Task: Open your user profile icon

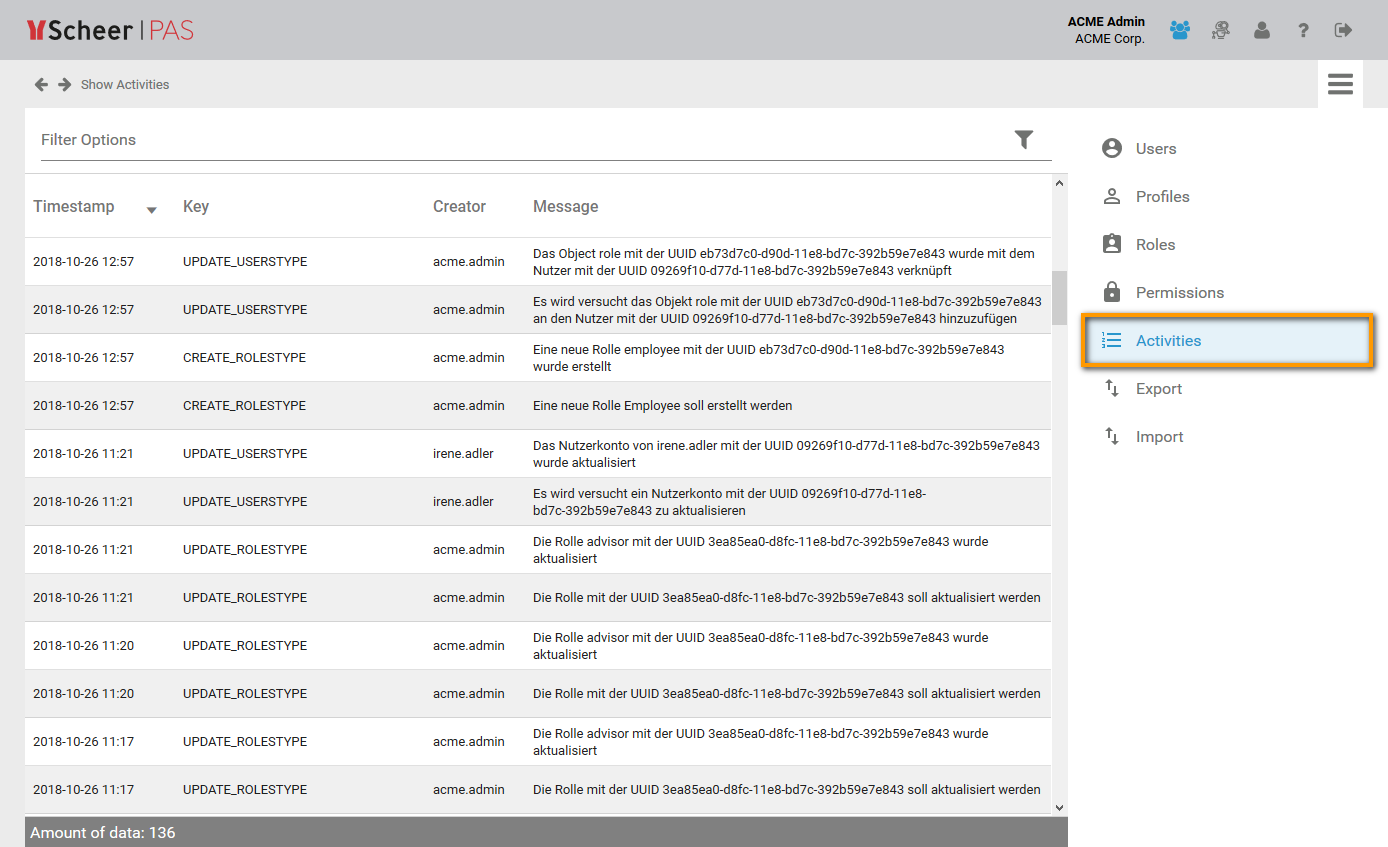Action: 1261,30
